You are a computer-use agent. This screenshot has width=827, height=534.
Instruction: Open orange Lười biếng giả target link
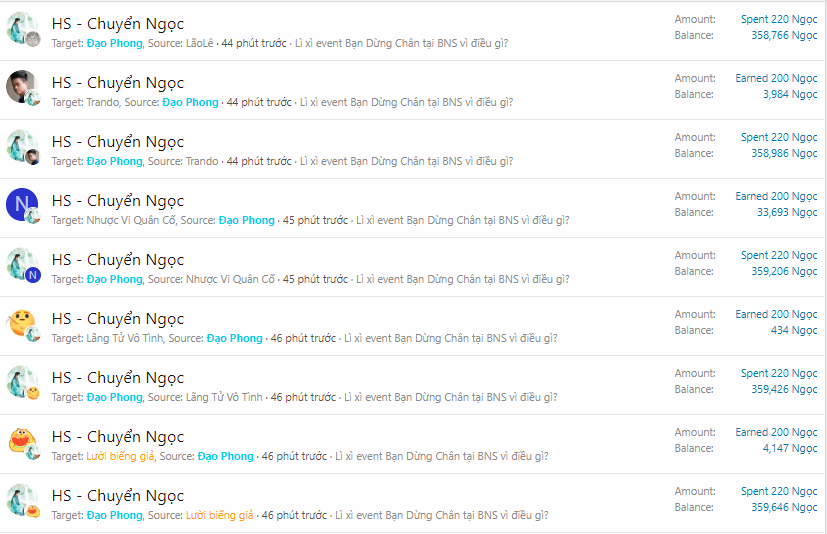[120, 456]
